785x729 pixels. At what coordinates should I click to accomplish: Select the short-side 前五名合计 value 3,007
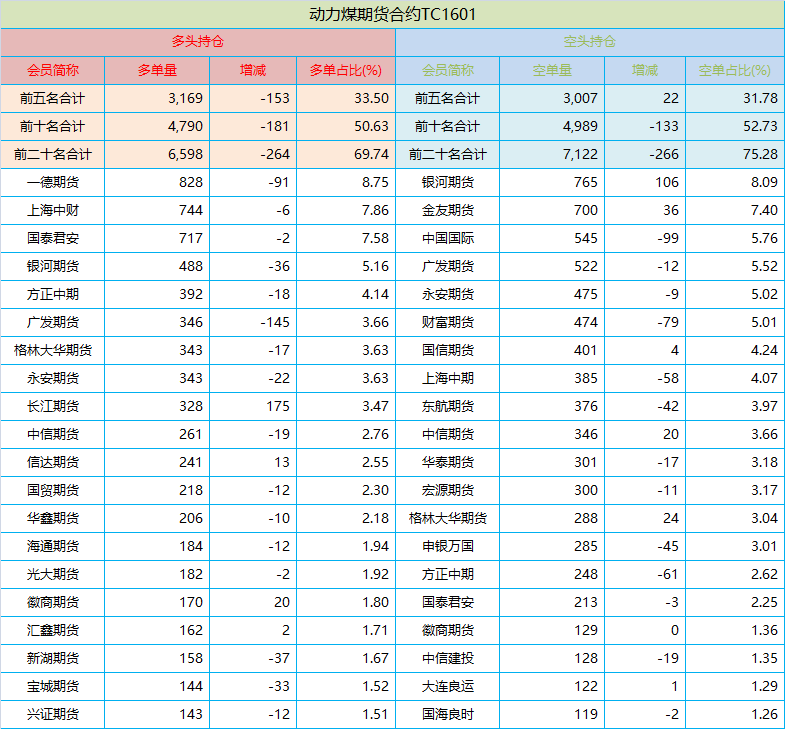580,98
